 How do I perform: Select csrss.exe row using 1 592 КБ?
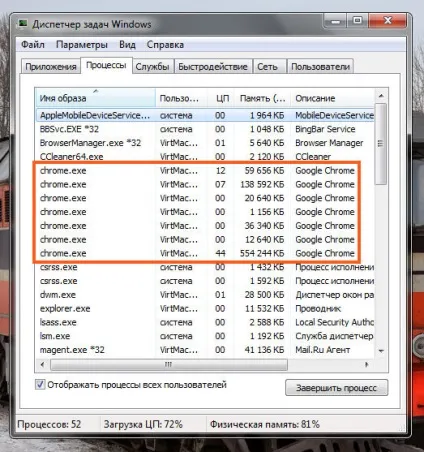(x=205, y=281)
